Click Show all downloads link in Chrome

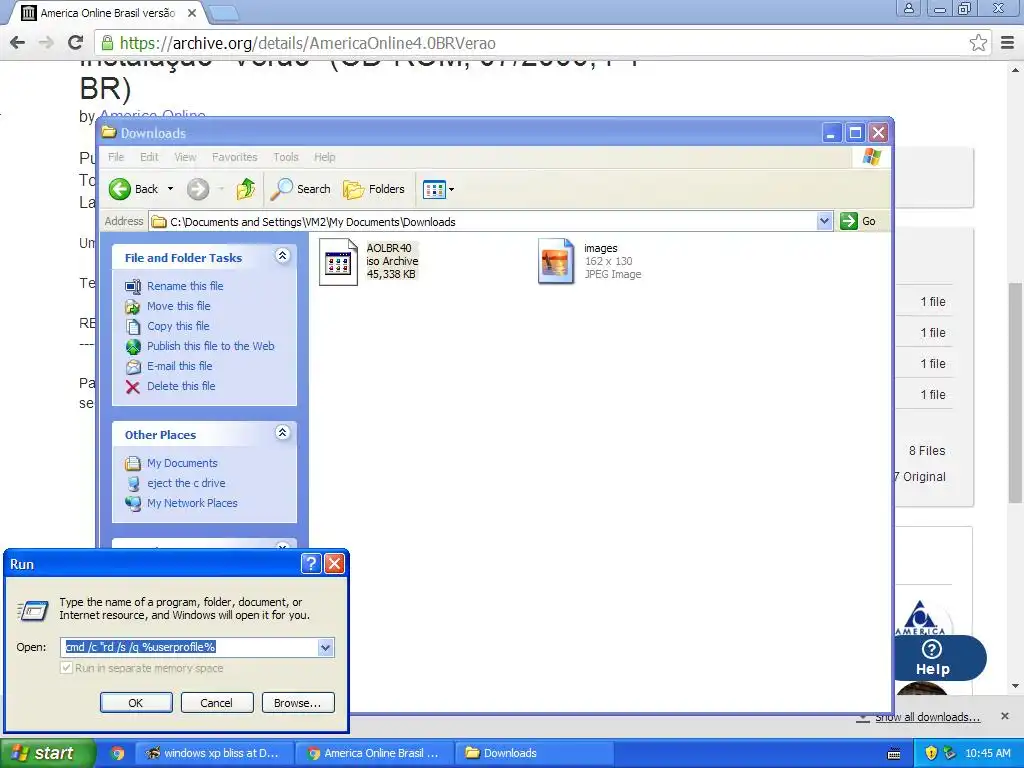pyautogui.click(x=927, y=717)
